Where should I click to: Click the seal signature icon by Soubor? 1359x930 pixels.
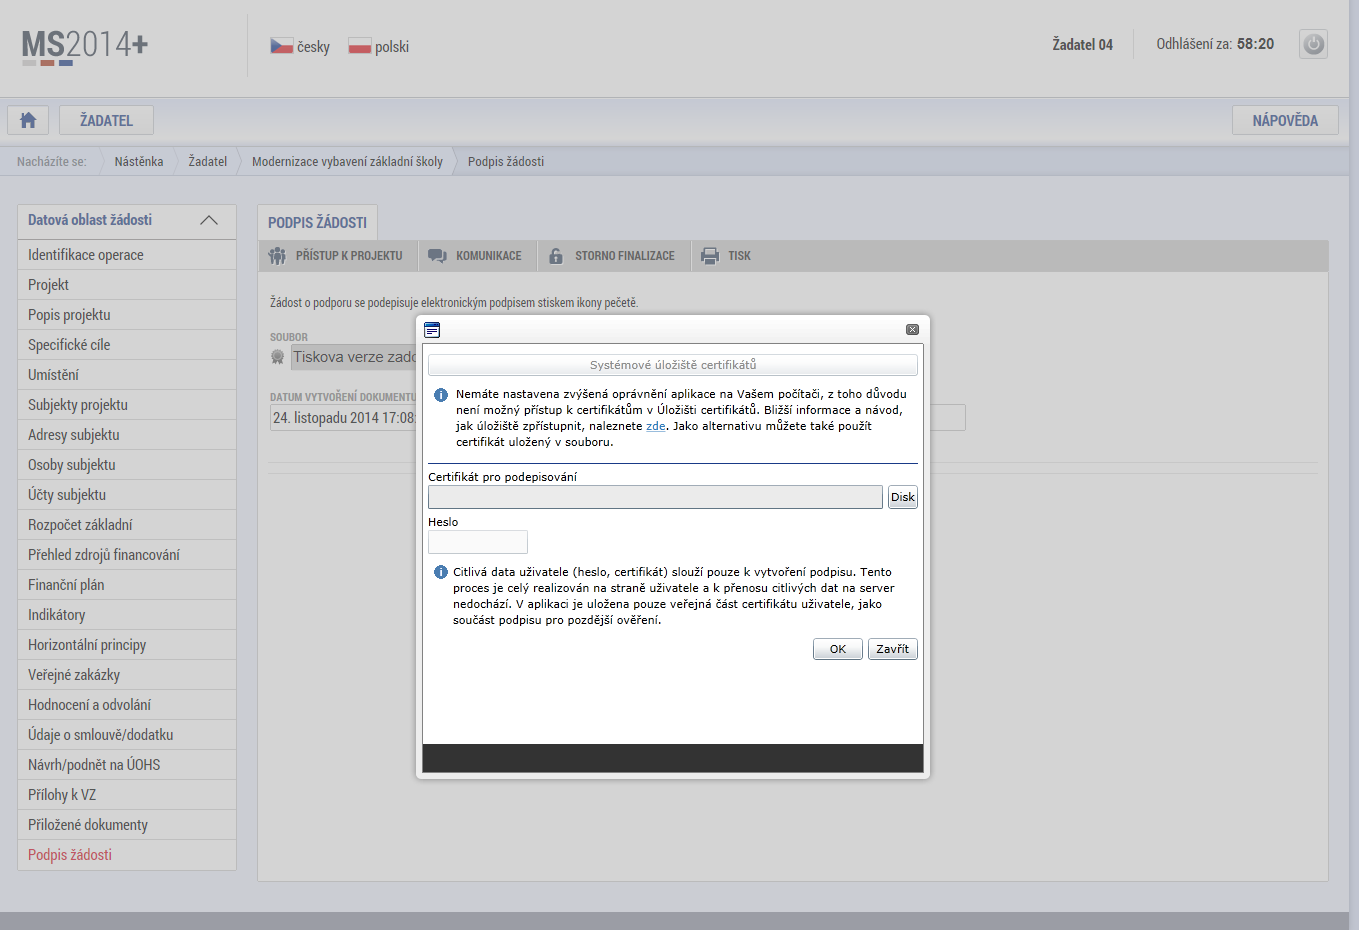pyautogui.click(x=278, y=357)
